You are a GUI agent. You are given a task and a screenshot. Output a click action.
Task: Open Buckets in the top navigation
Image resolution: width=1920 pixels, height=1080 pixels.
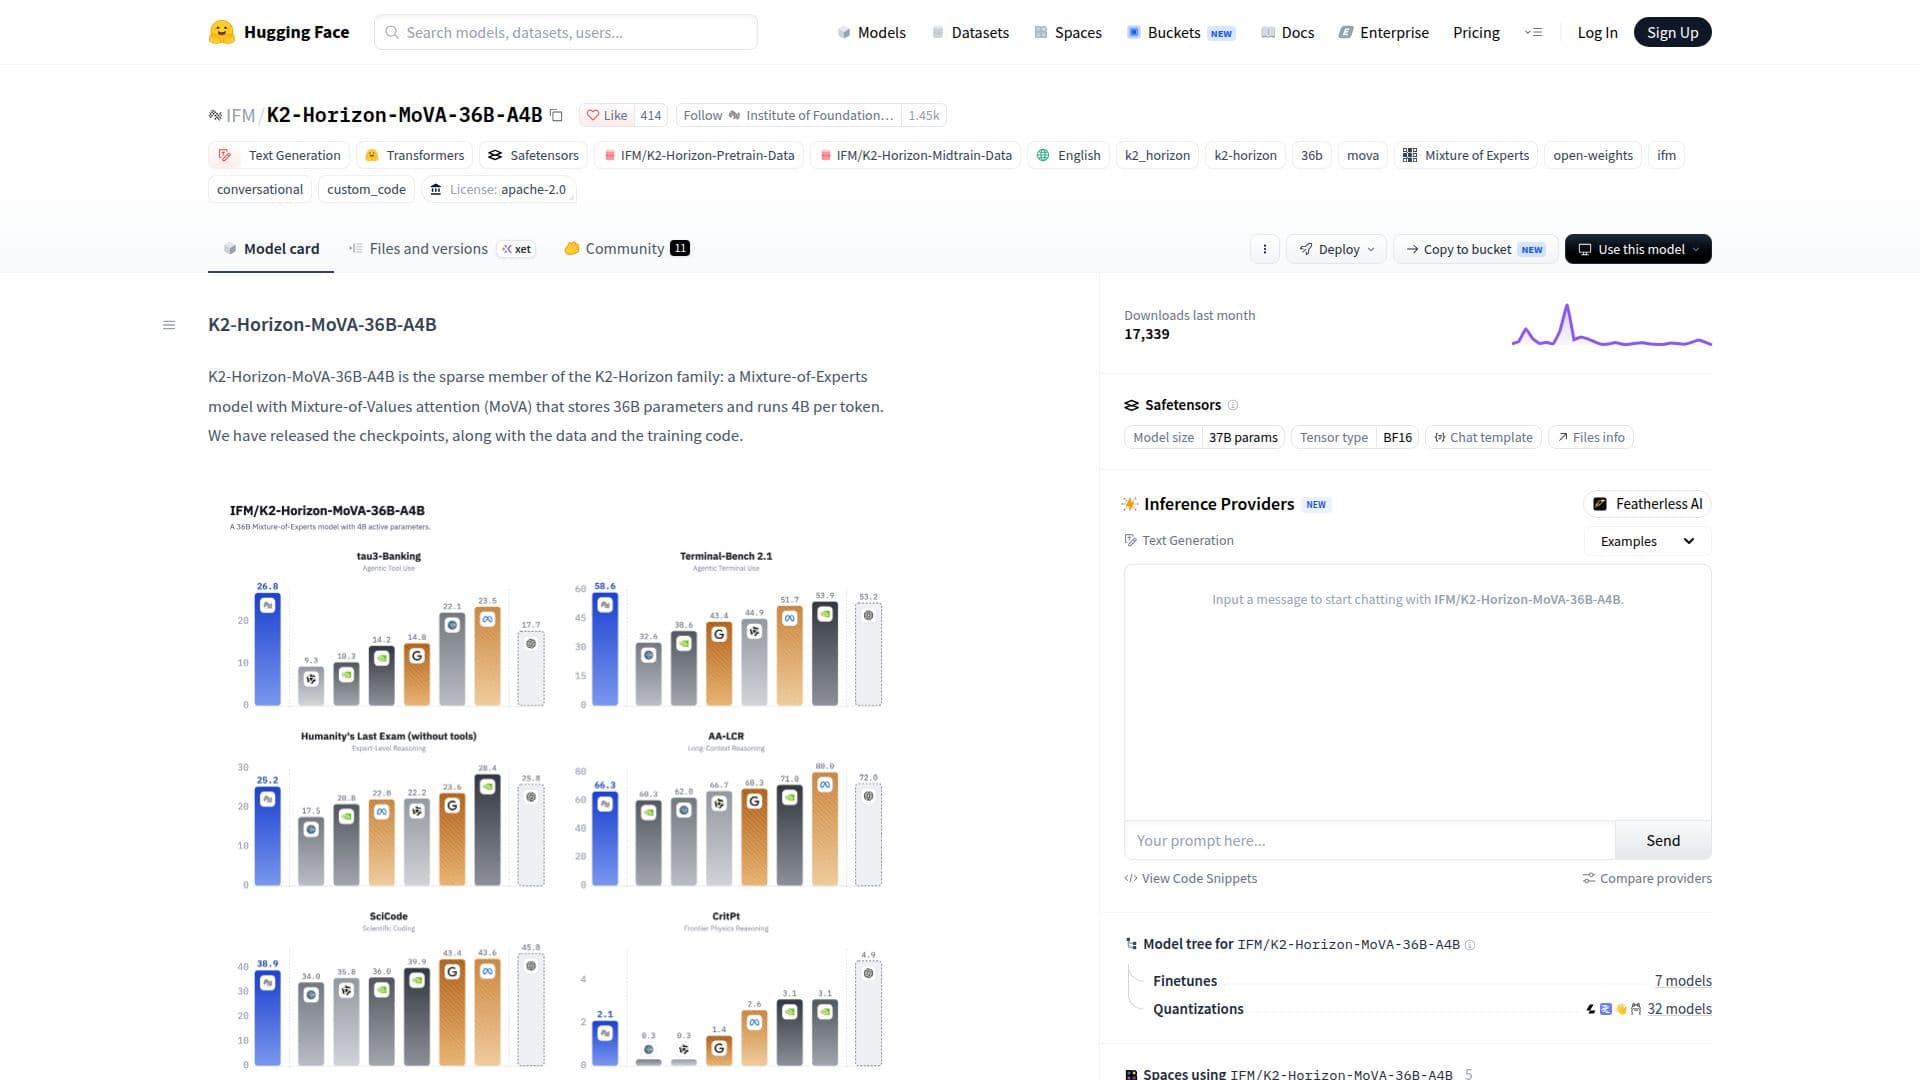tap(1181, 32)
